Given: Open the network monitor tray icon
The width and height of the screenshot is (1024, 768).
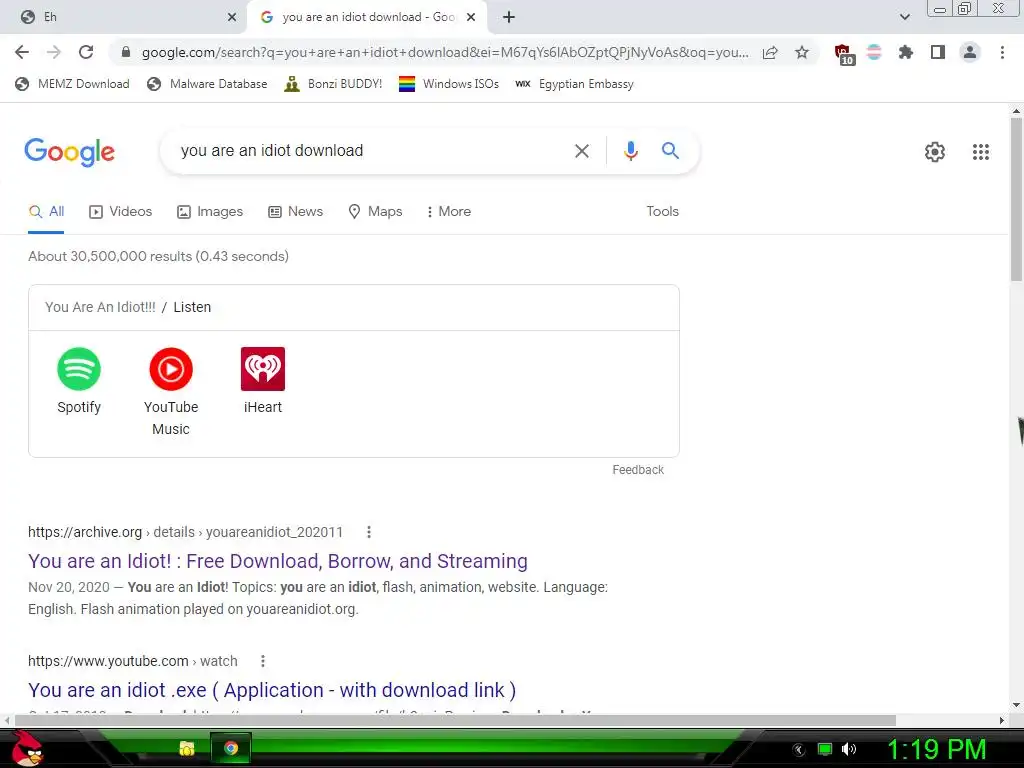Looking at the screenshot, I should pyautogui.click(x=825, y=749).
